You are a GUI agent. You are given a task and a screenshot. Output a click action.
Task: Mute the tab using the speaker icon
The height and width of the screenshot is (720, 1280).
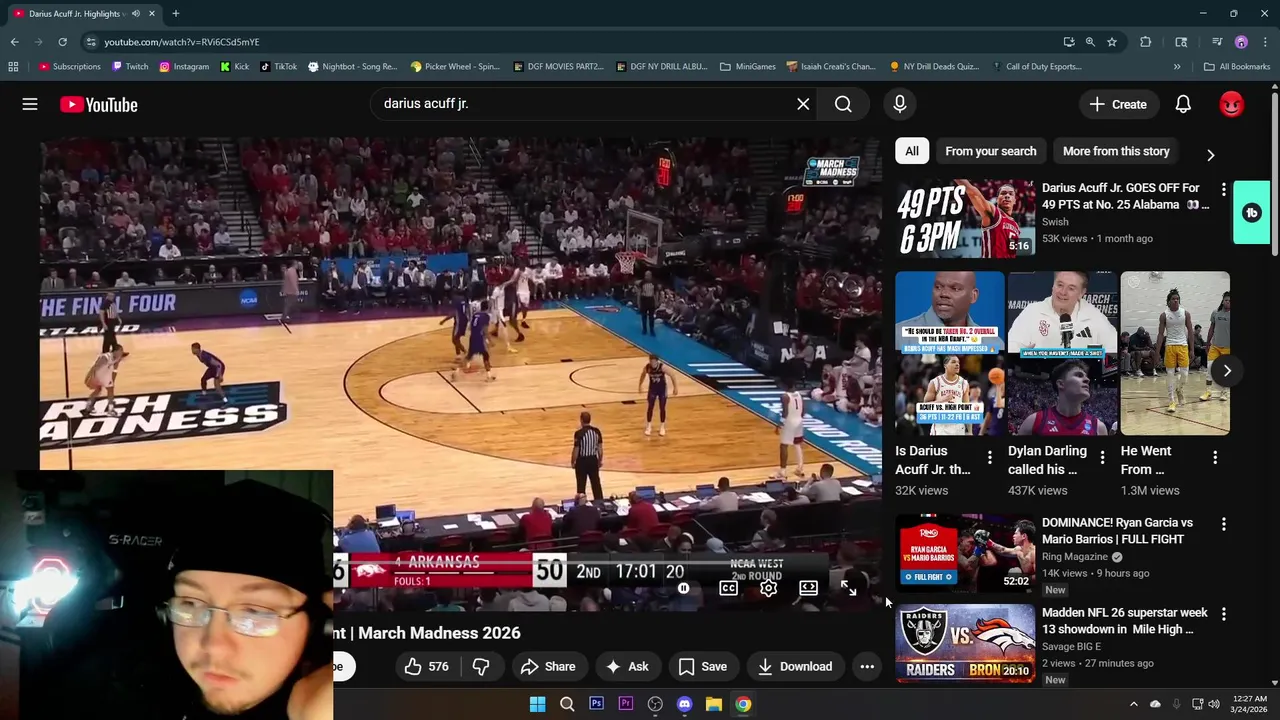135,13
